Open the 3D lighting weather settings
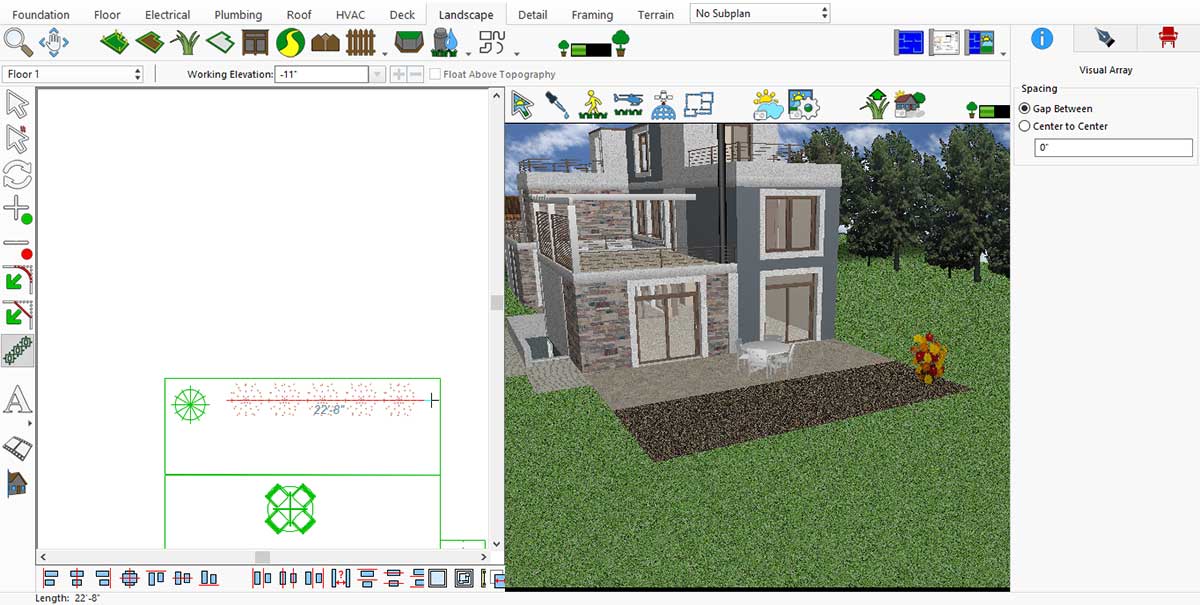Screen dimensions: 1200x605 click(767, 105)
